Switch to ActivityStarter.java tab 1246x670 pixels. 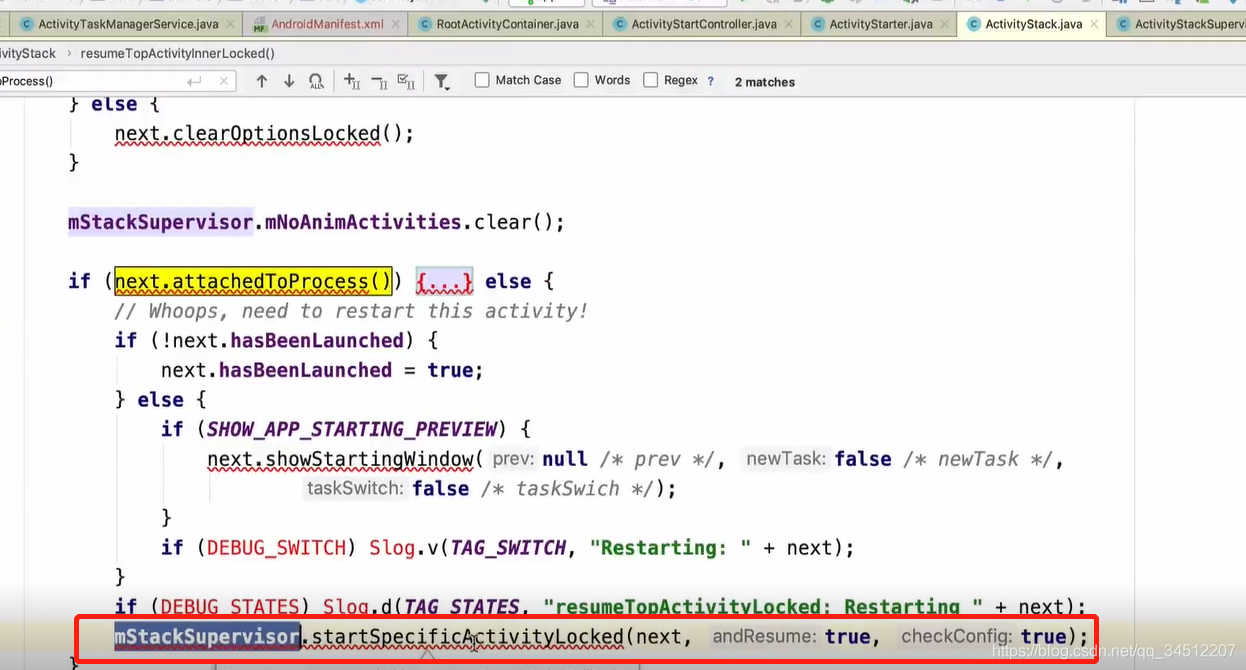pos(881,24)
